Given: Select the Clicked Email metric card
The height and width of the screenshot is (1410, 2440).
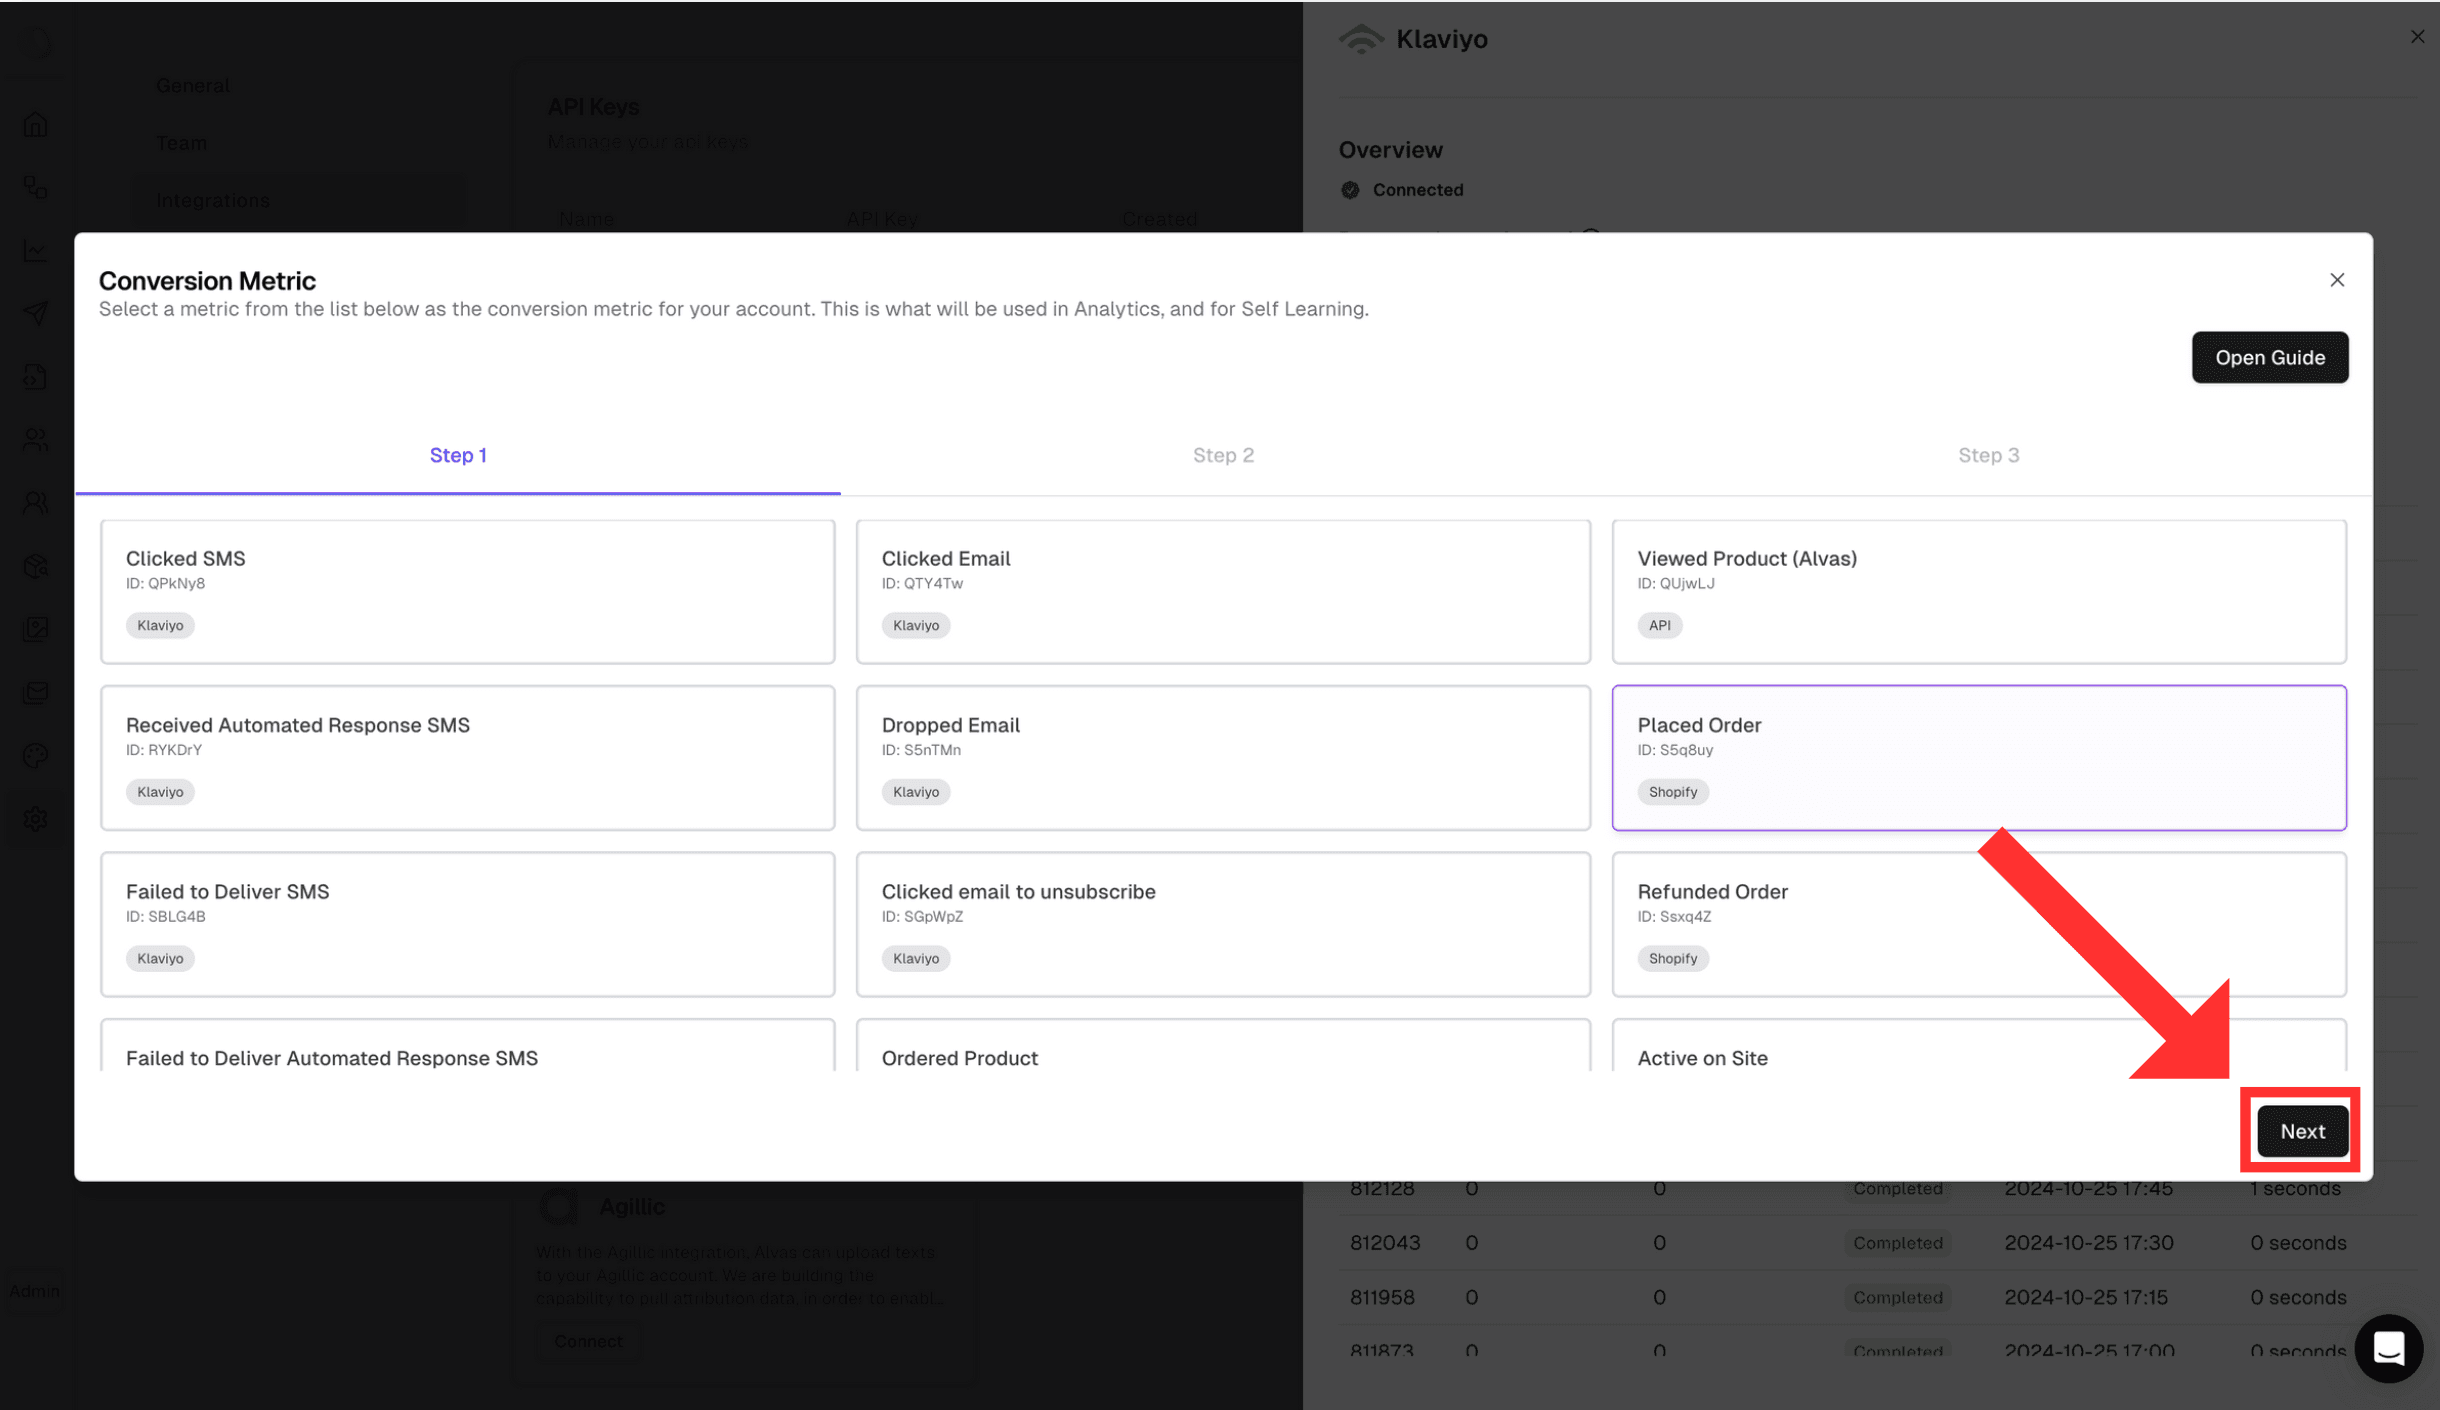Looking at the screenshot, I should pyautogui.click(x=1223, y=591).
